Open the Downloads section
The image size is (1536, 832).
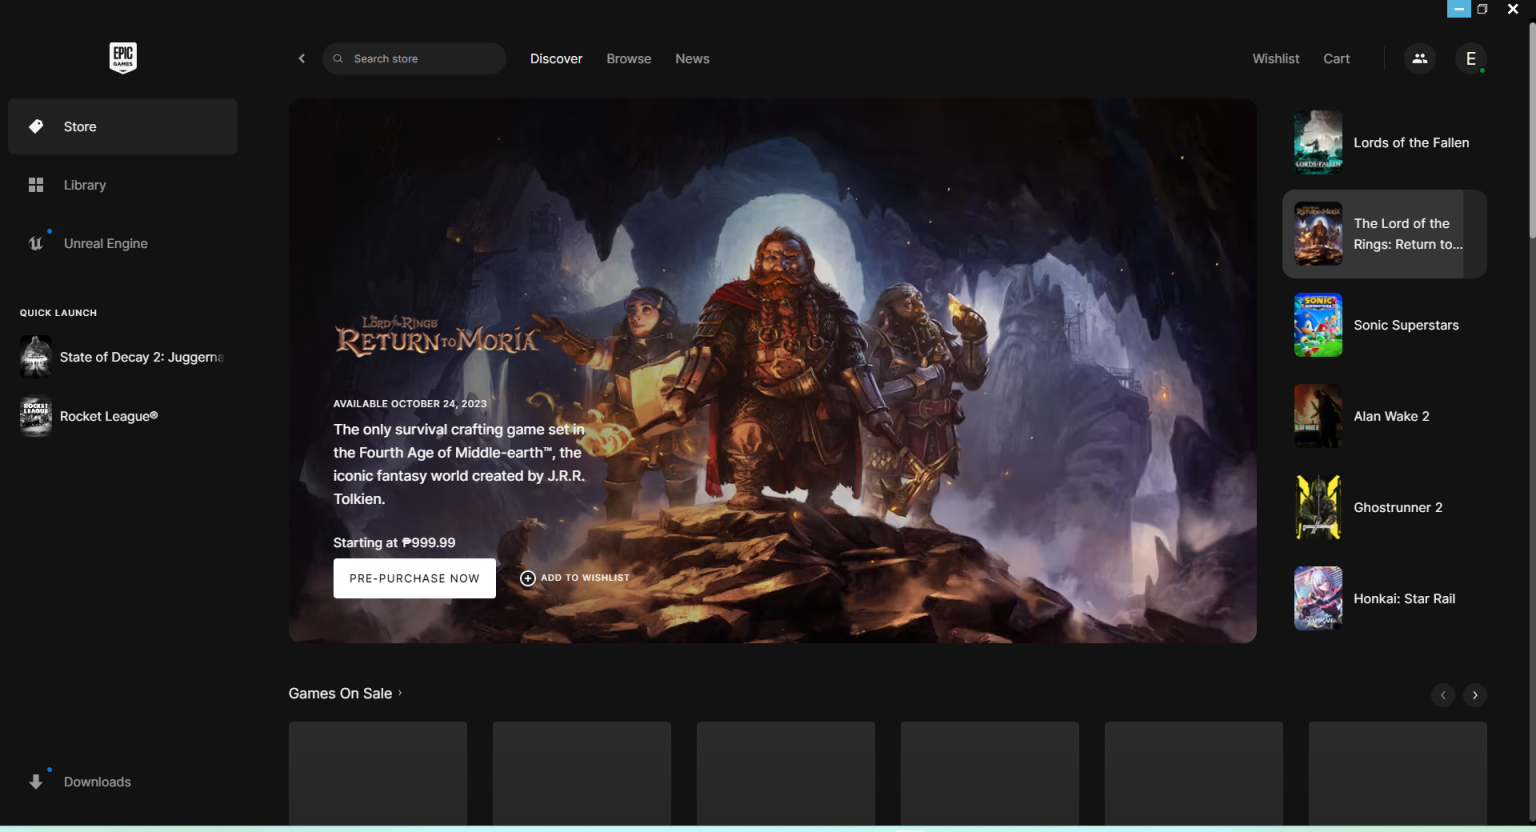[x=122, y=782]
